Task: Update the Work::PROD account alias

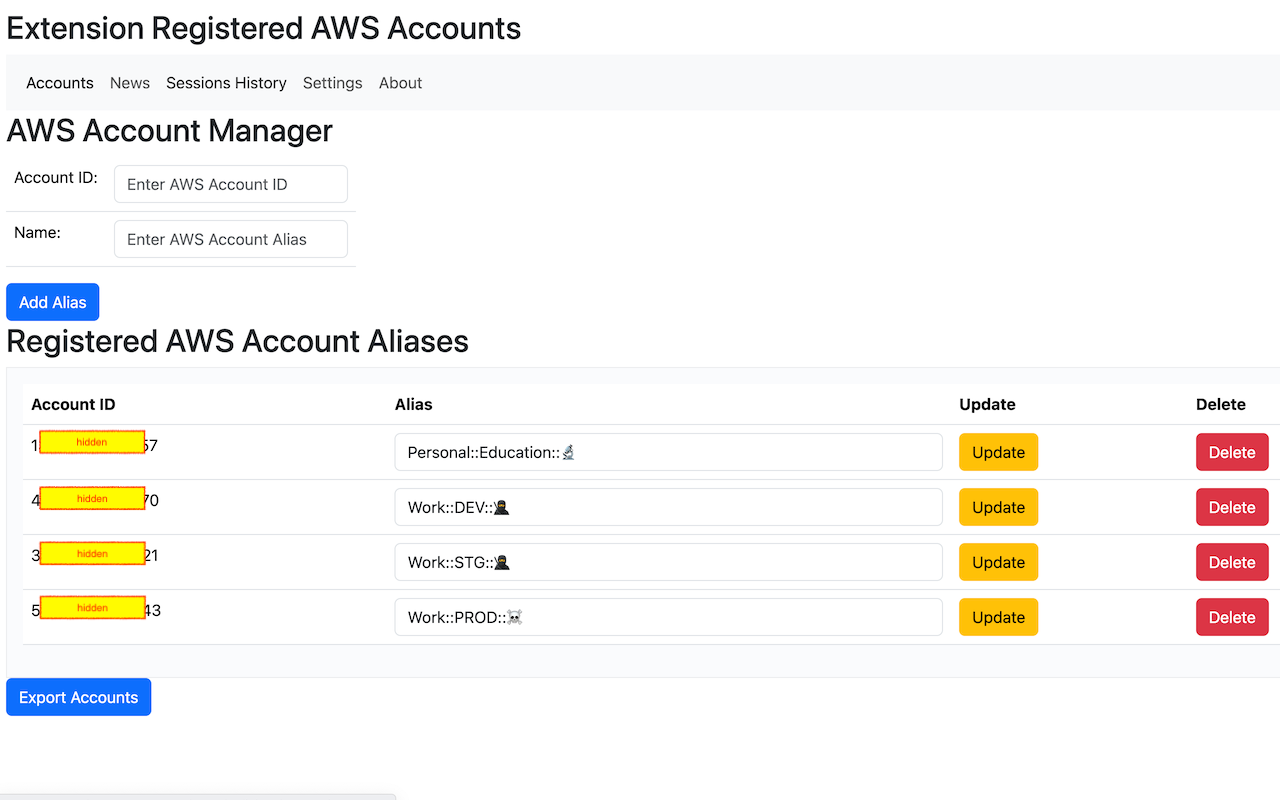Action: (x=997, y=617)
